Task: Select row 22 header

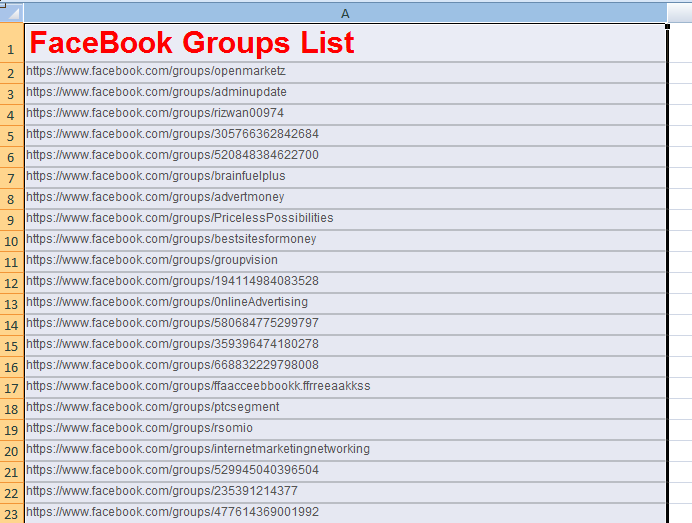Action: (12, 492)
